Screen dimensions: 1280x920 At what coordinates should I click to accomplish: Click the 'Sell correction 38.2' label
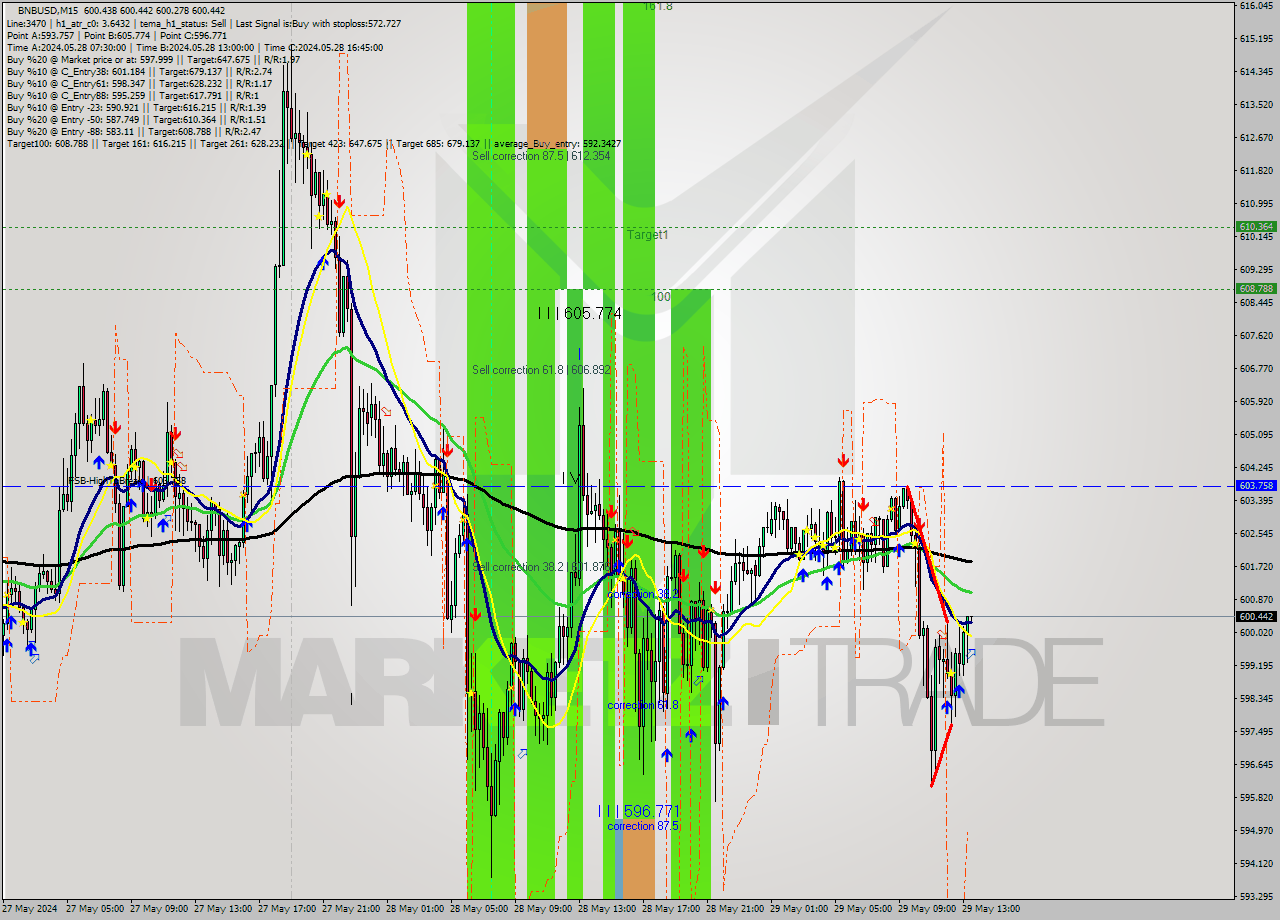(x=541, y=567)
